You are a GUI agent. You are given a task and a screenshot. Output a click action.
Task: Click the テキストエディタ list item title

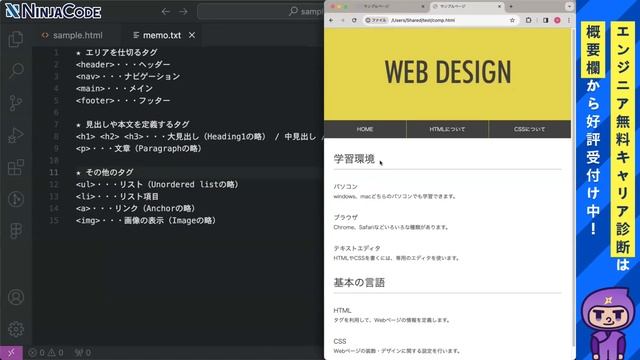(357, 248)
